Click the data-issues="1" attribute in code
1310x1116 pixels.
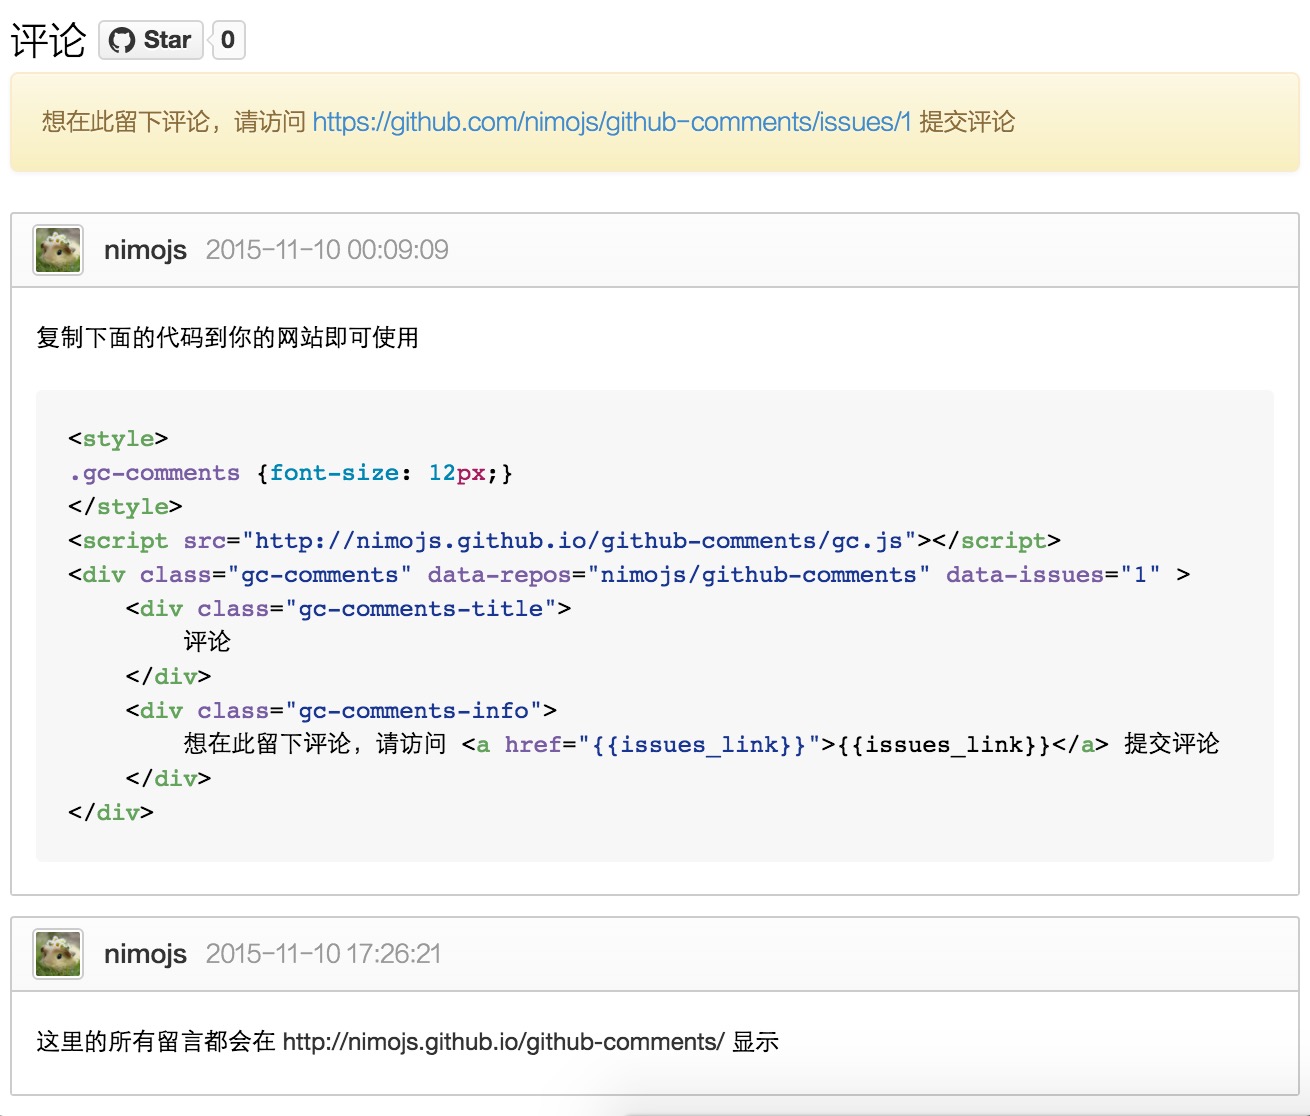pos(1052,575)
